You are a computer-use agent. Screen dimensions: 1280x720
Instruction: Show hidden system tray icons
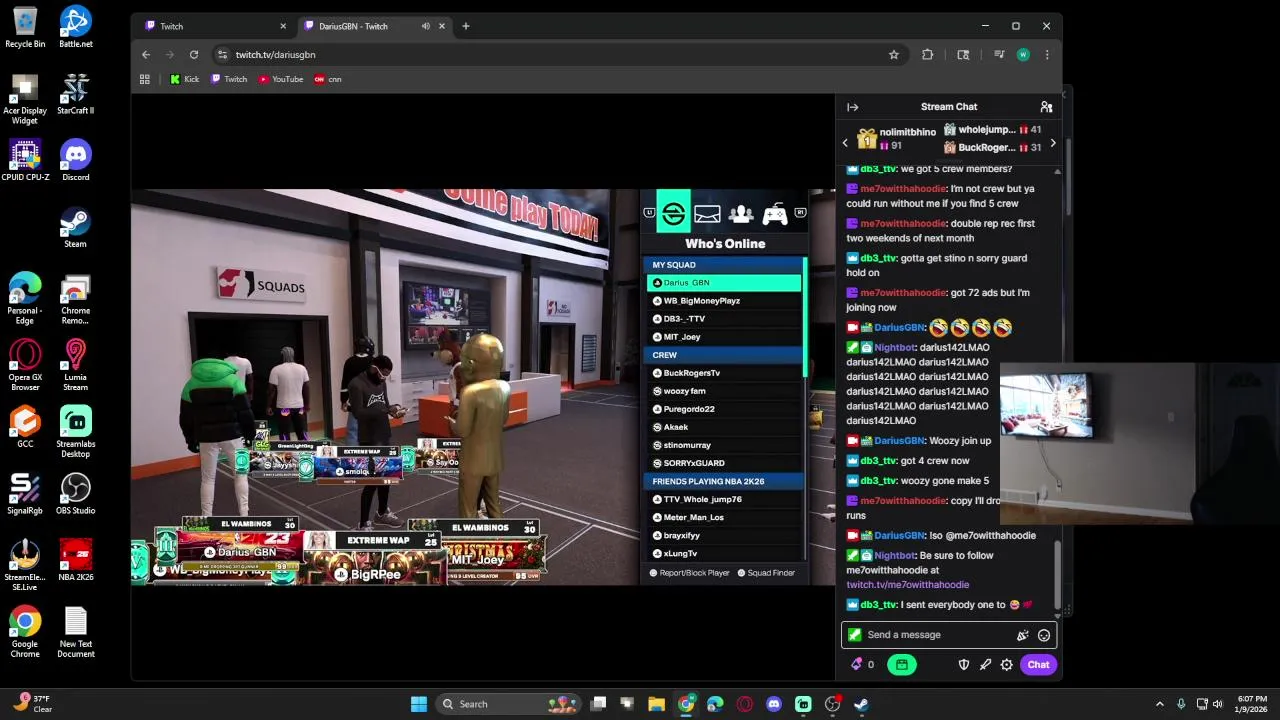1160,704
